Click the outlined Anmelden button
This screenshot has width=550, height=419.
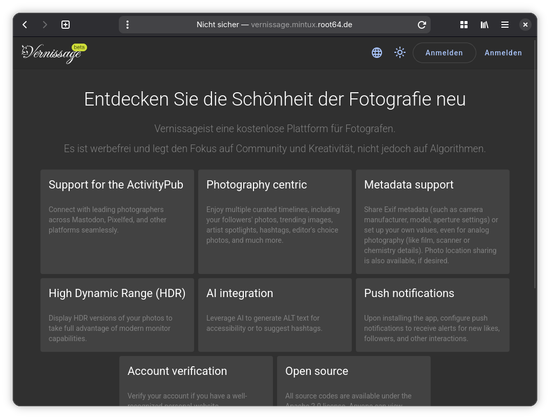[444, 53]
